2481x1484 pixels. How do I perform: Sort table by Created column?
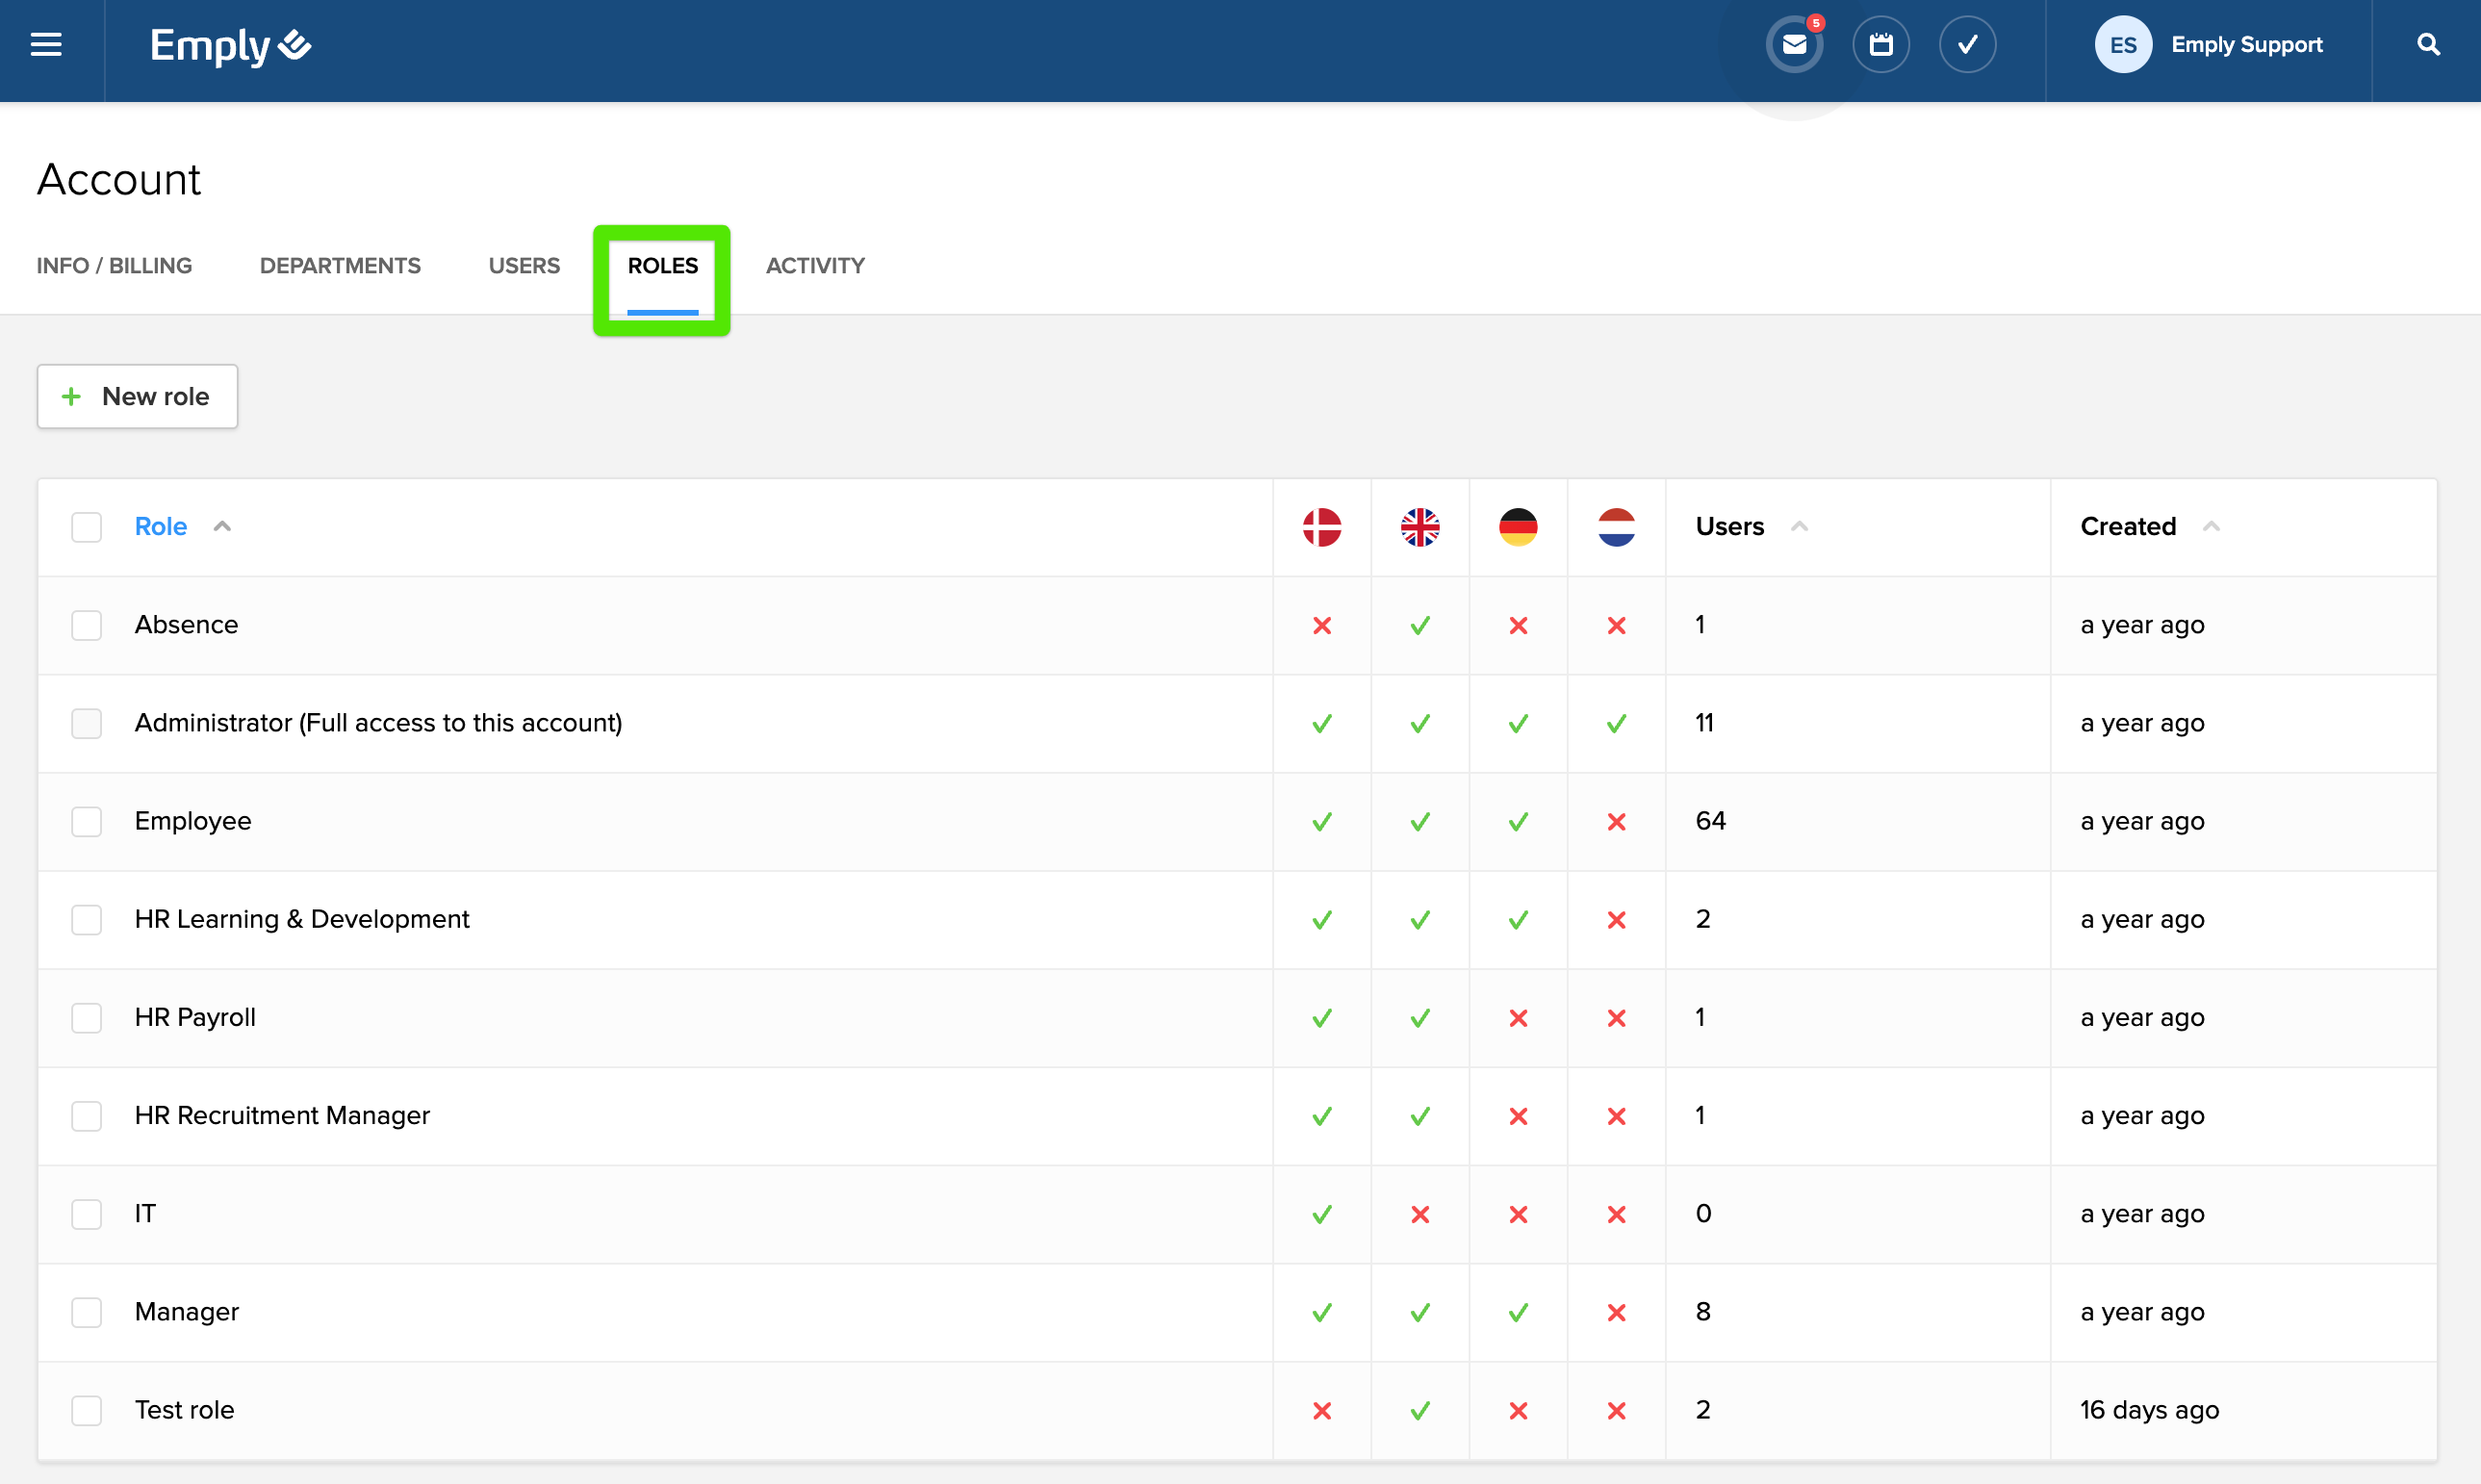pyautogui.click(x=2128, y=527)
